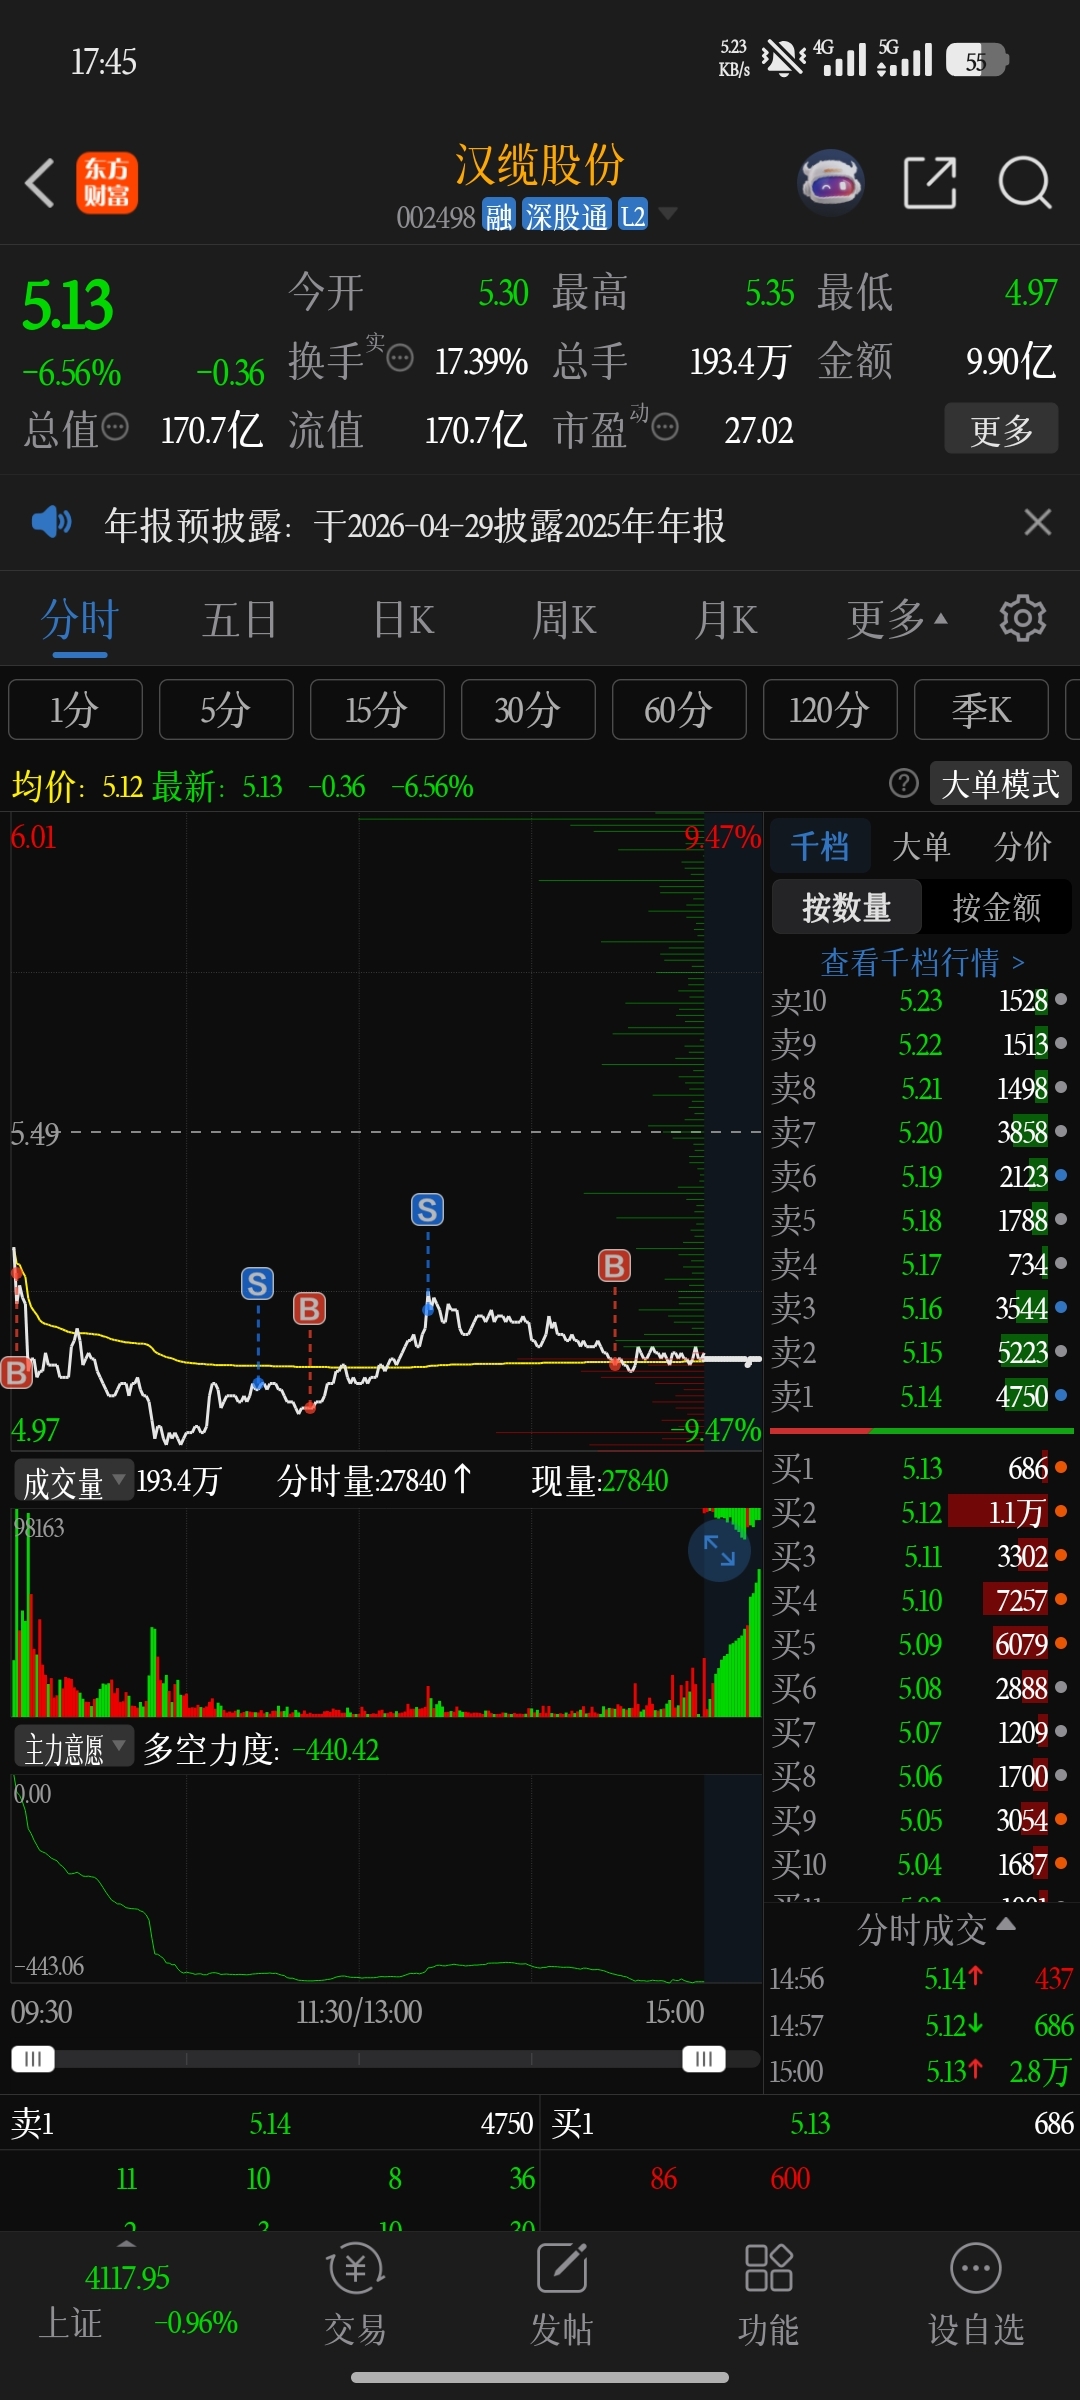Switch to 分时 chart tab
Screen dimensions: 1080x2400
(80, 619)
